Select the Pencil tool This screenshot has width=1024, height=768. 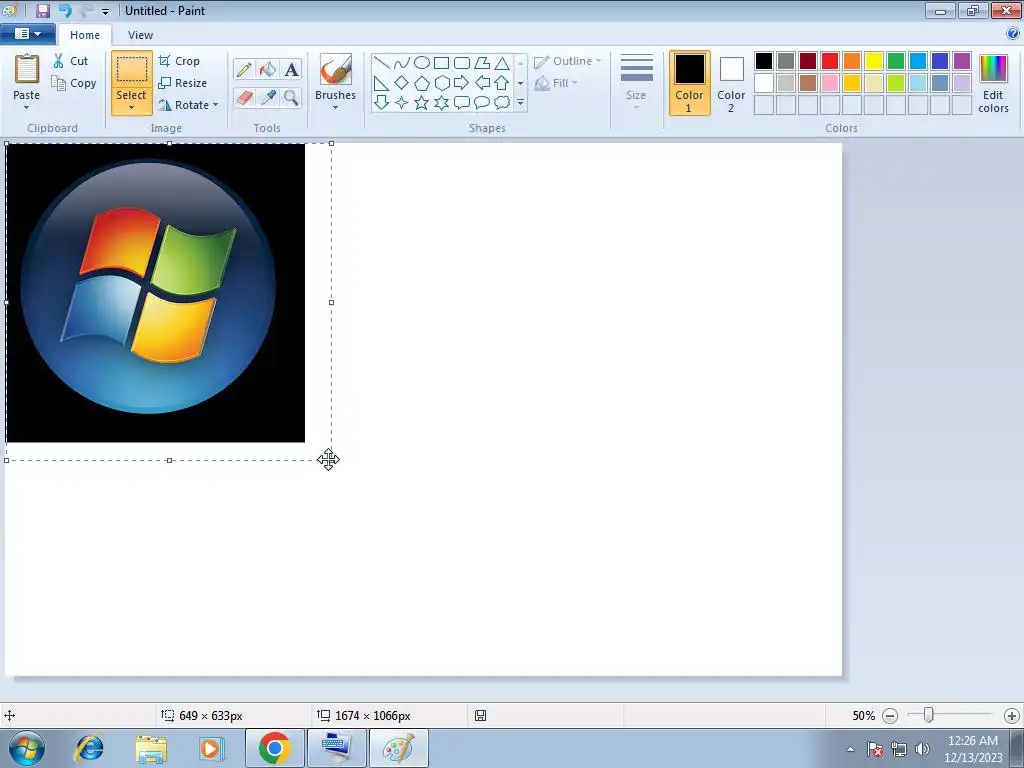(244, 70)
